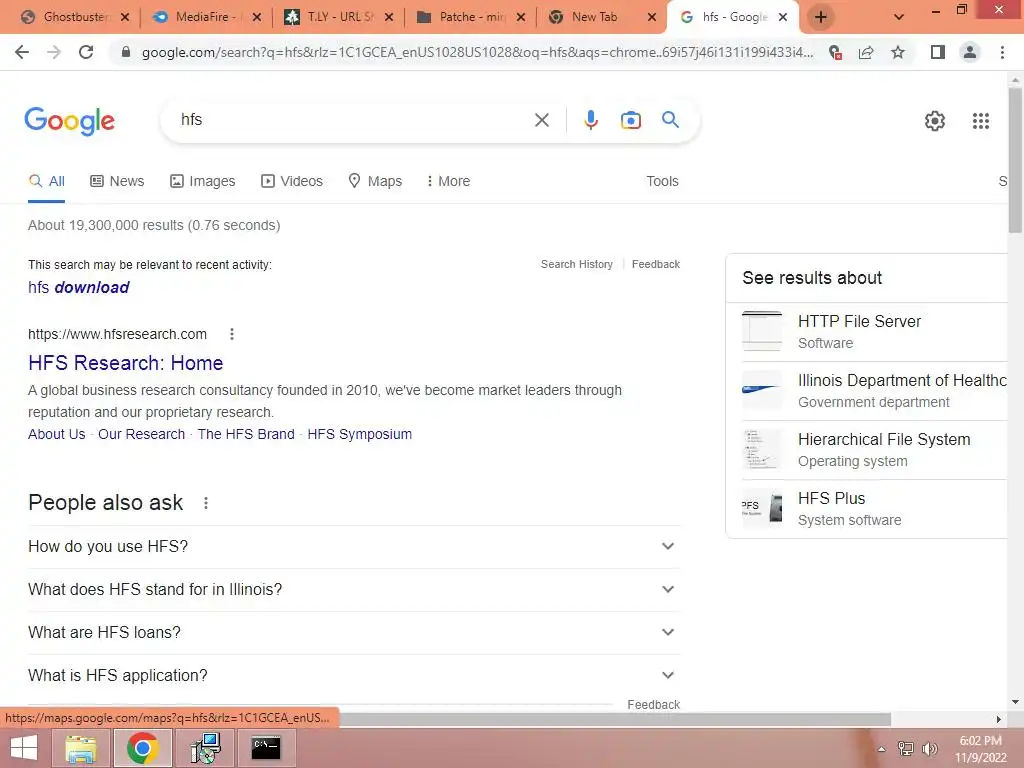Switch to Videos results tab
The height and width of the screenshot is (768, 1024).
[x=292, y=181]
